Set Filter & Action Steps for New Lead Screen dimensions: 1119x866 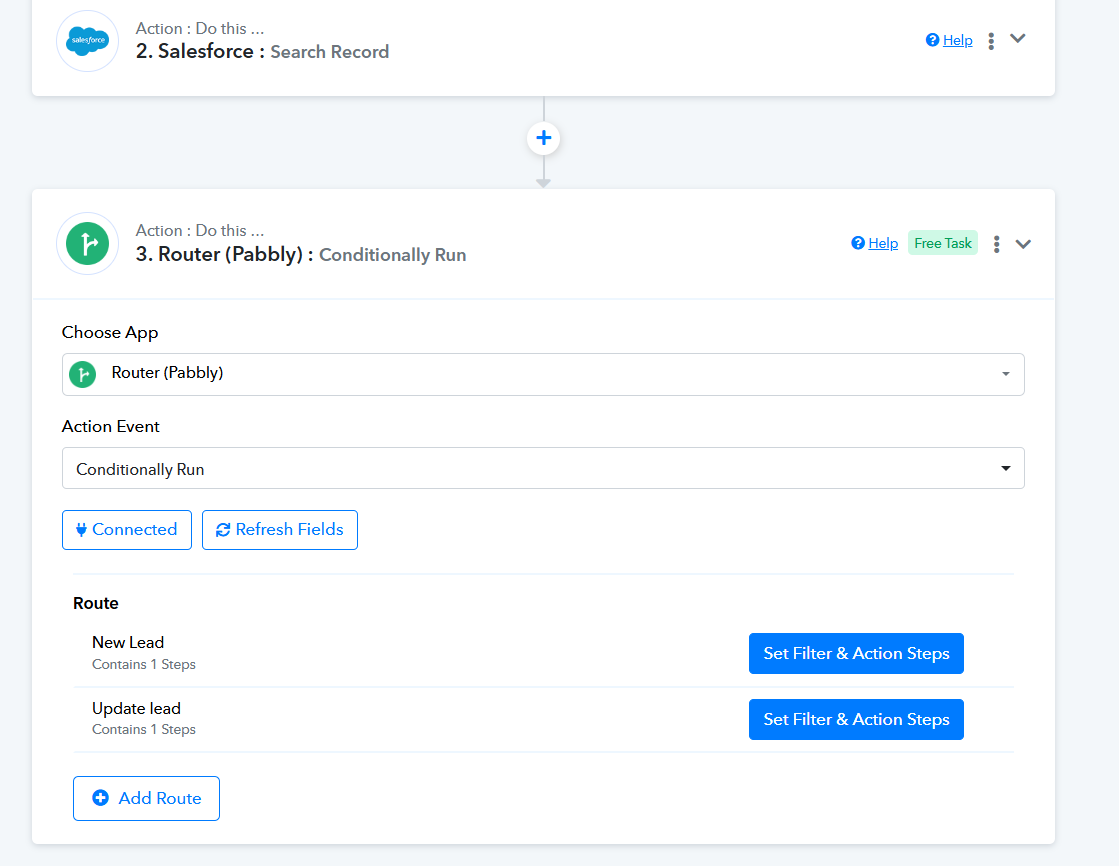click(x=856, y=653)
